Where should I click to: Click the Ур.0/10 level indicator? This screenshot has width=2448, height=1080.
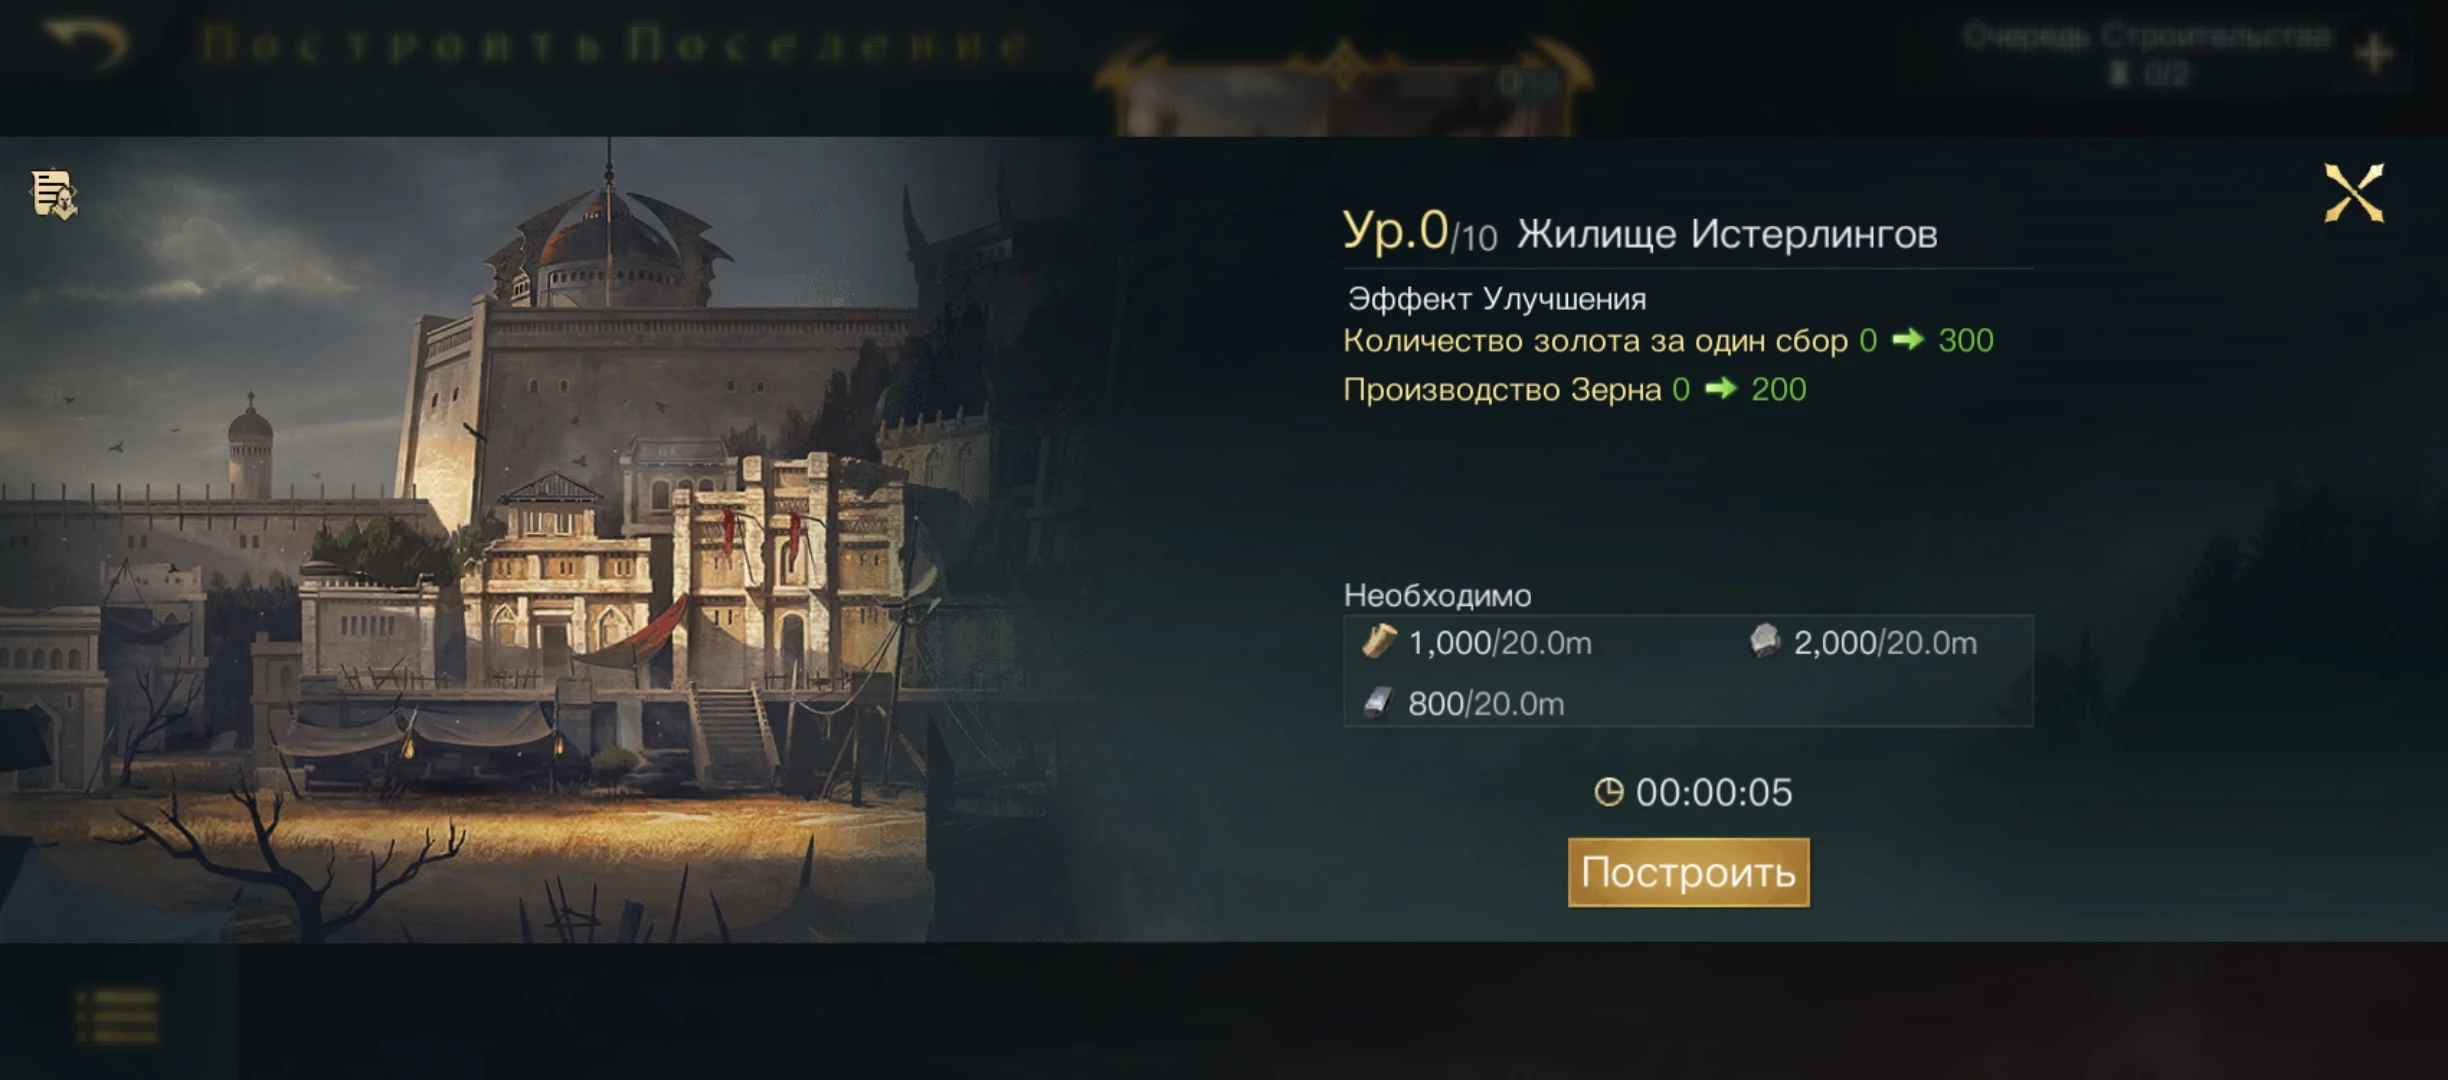click(x=1420, y=232)
